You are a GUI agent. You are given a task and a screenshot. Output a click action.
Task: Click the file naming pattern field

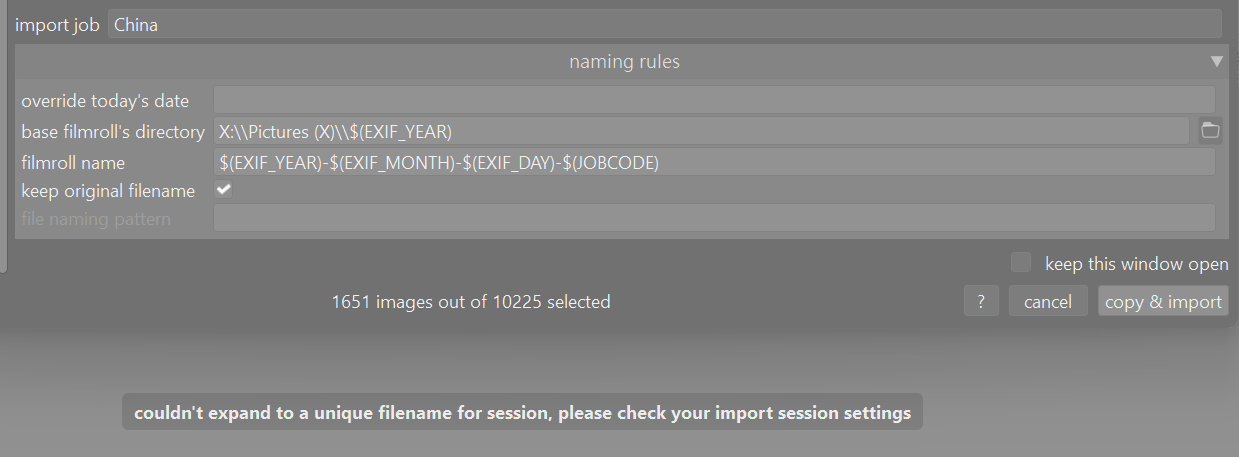coord(714,218)
